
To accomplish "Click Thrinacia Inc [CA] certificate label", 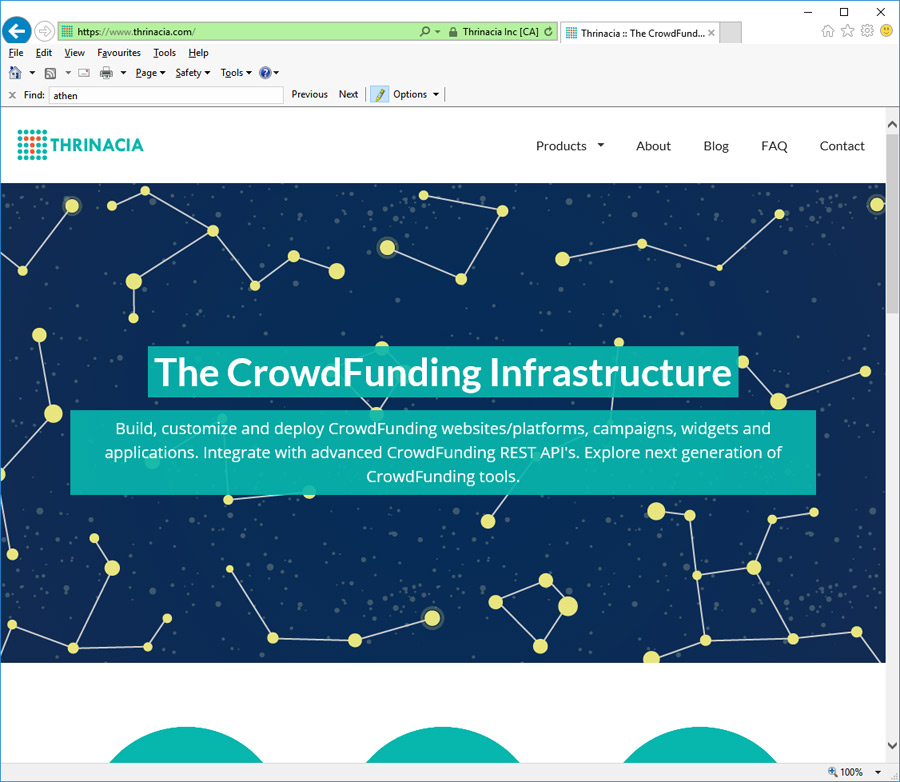I will coord(501,32).
